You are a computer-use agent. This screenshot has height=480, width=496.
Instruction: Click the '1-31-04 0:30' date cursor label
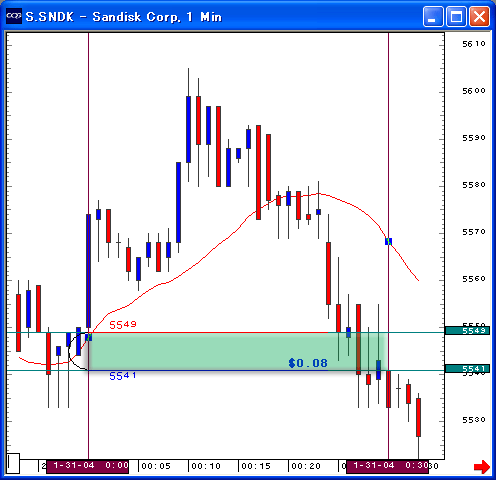tap(387, 466)
